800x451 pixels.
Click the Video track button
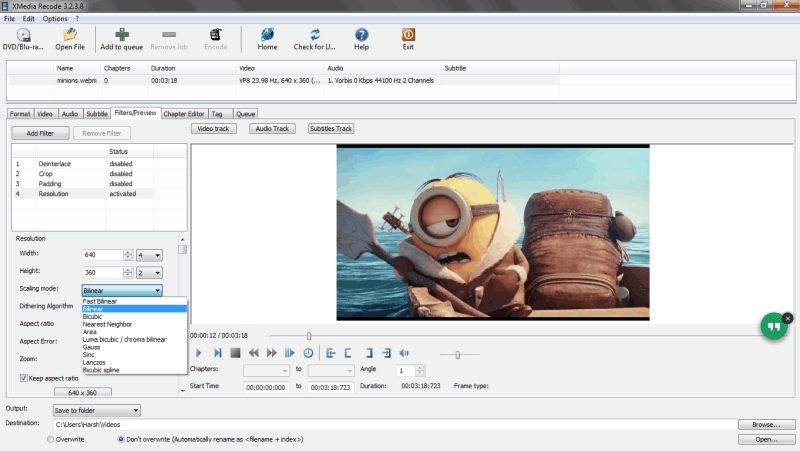point(214,129)
